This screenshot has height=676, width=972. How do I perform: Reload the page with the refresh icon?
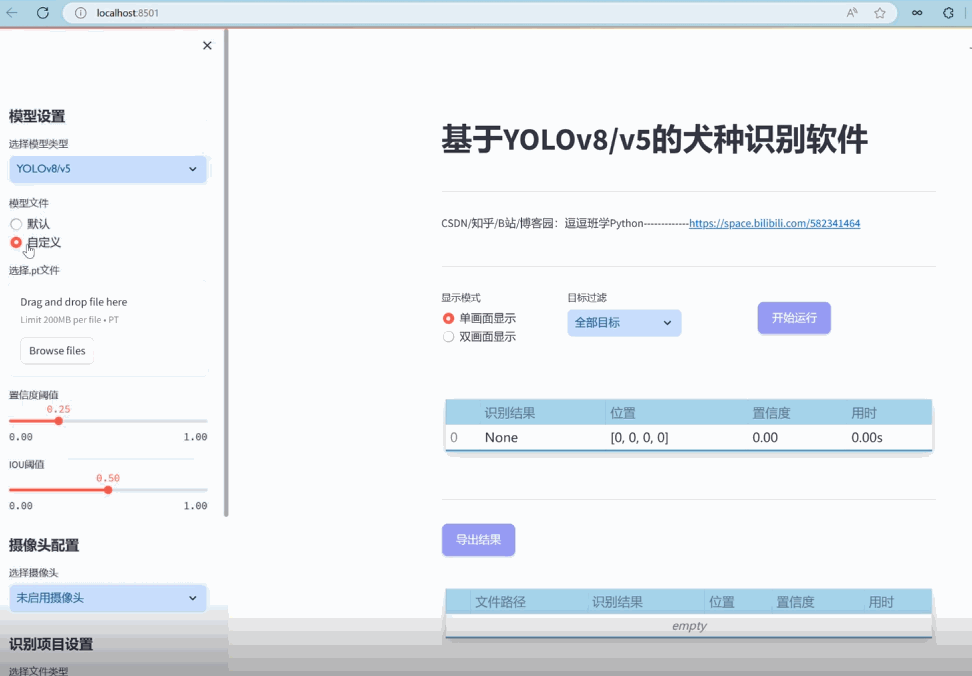tap(41, 13)
